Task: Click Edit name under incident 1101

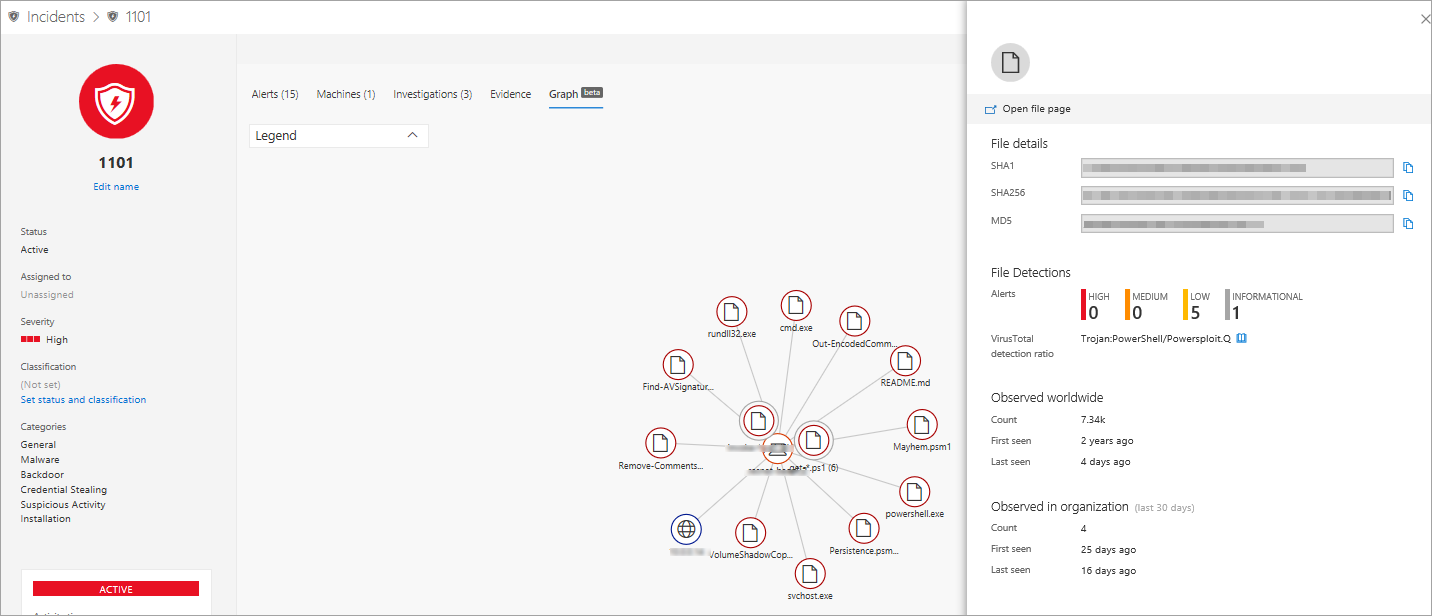Action: [x=116, y=187]
